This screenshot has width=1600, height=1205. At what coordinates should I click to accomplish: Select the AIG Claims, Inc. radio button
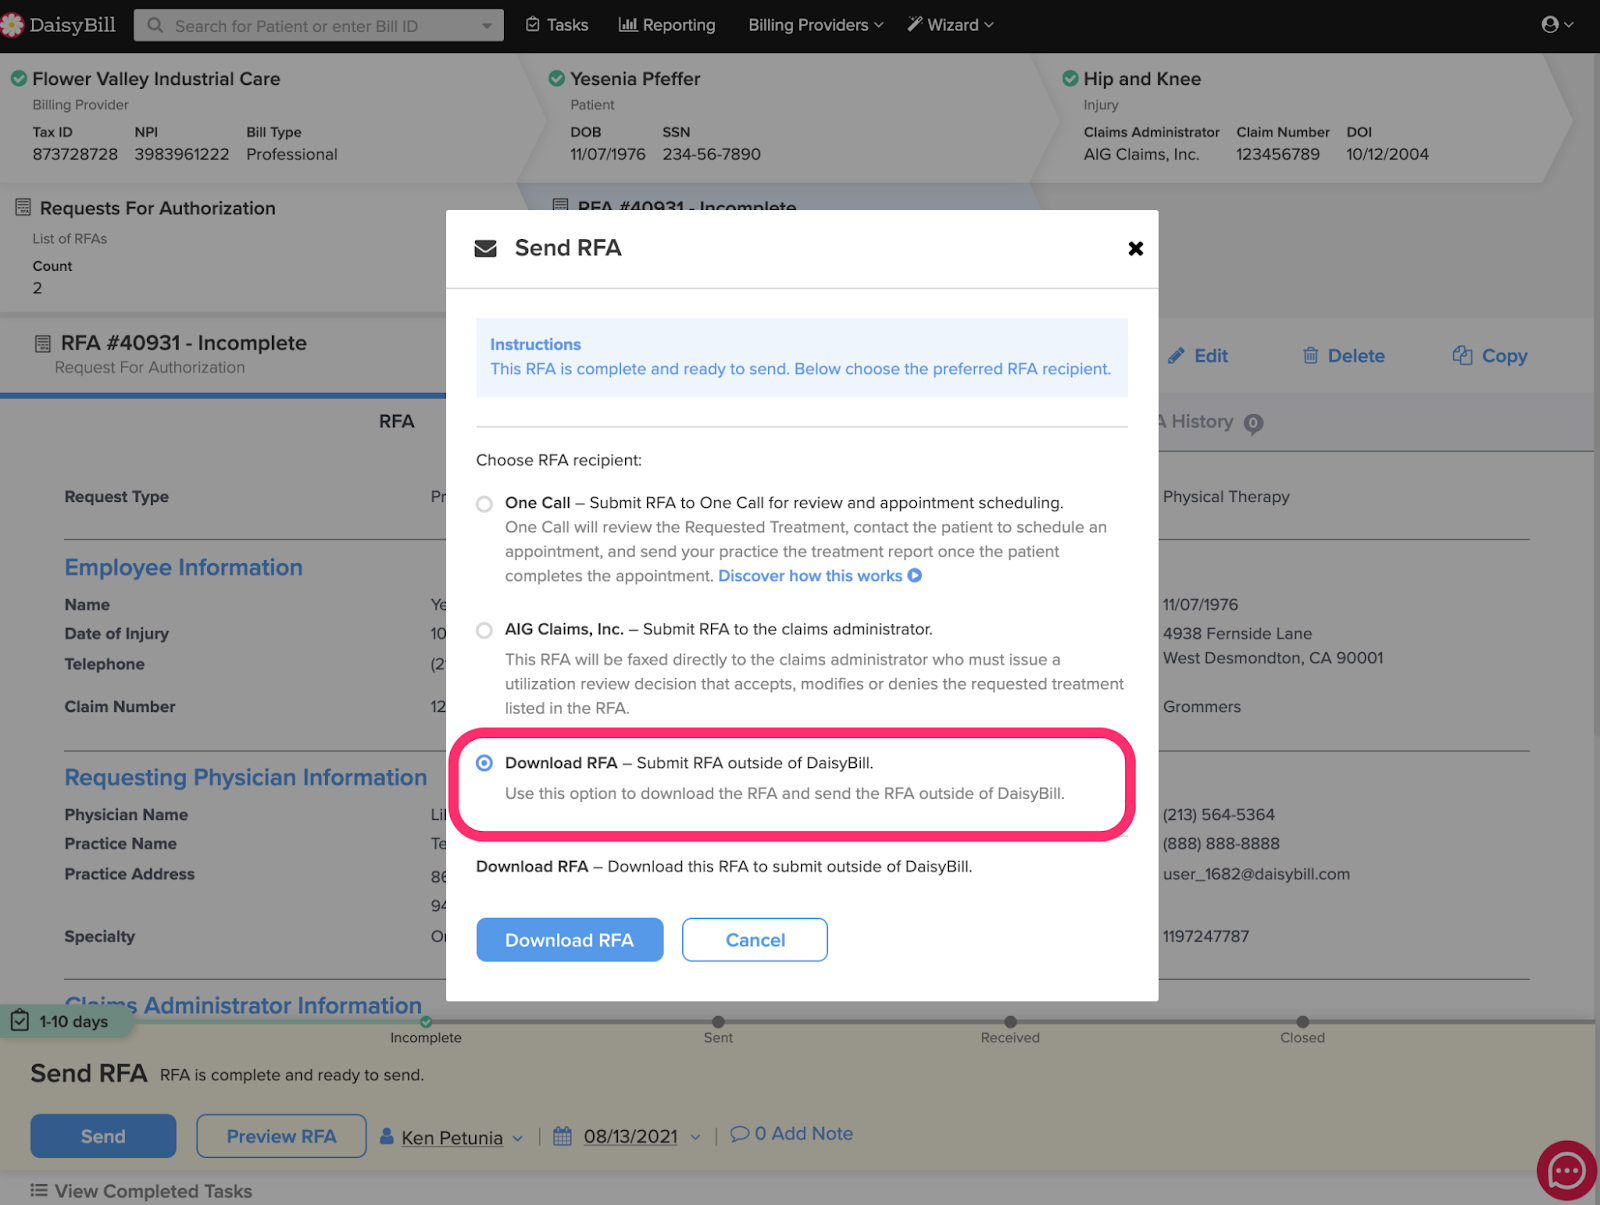pyautogui.click(x=484, y=630)
